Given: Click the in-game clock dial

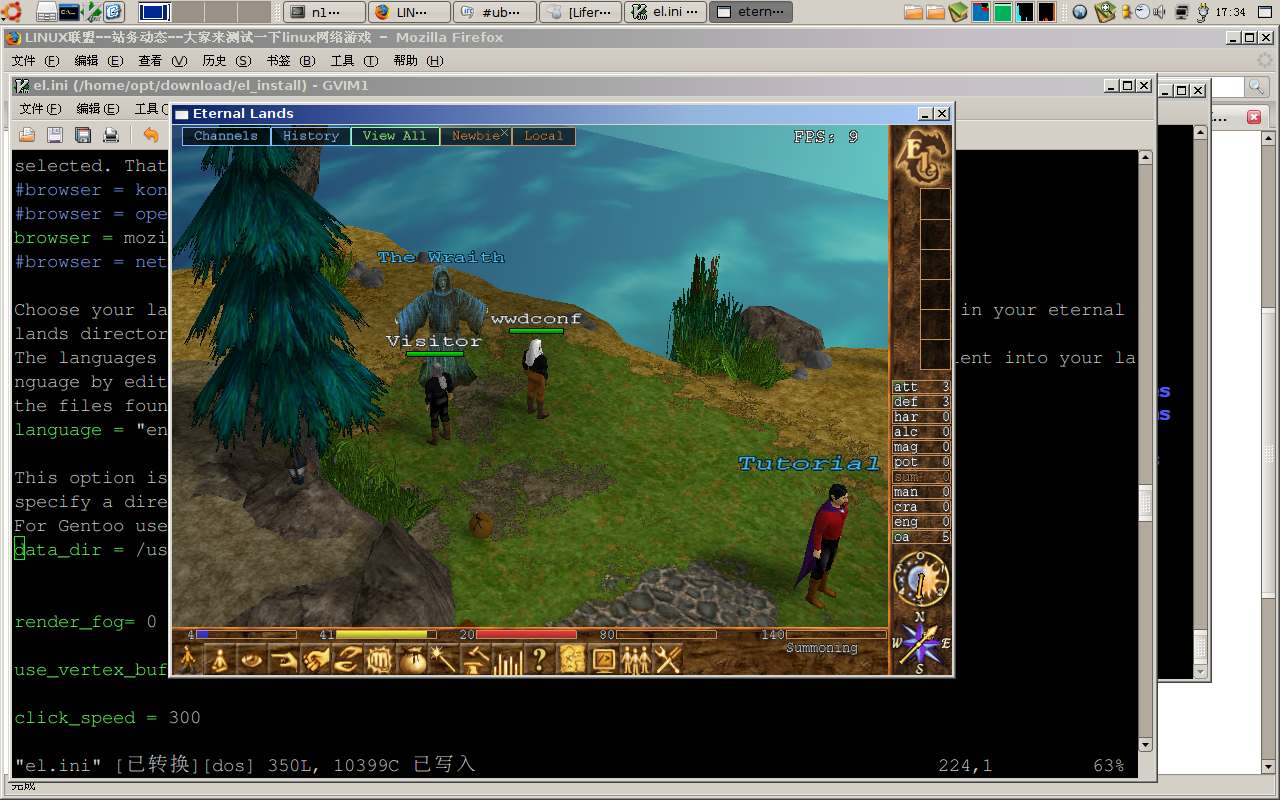Looking at the screenshot, I should (x=921, y=577).
